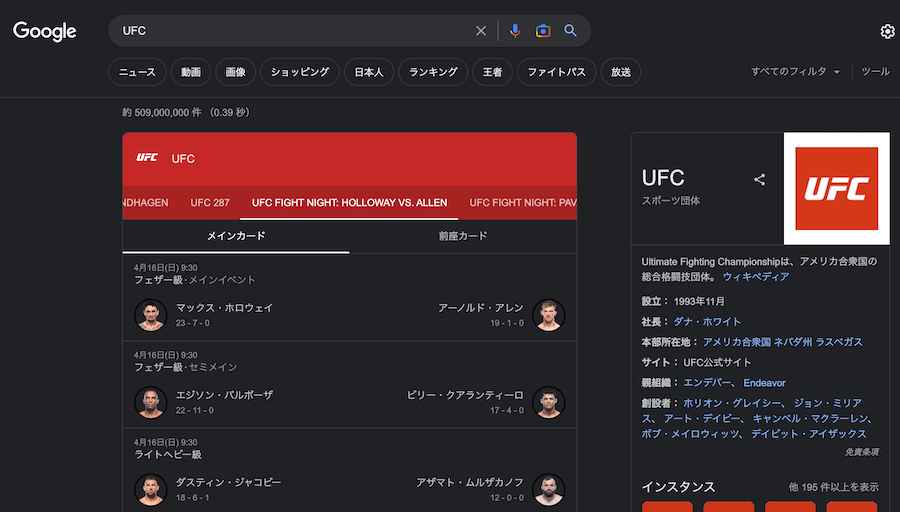Click Arnold Allen's fighter photo
The height and width of the screenshot is (512, 900).
click(x=549, y=315)
